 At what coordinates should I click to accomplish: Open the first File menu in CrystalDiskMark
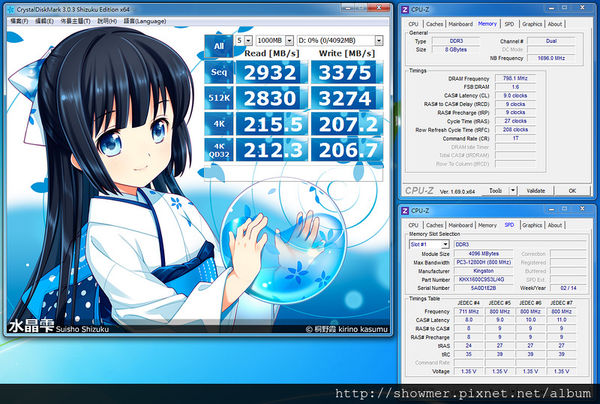(19, 21)
